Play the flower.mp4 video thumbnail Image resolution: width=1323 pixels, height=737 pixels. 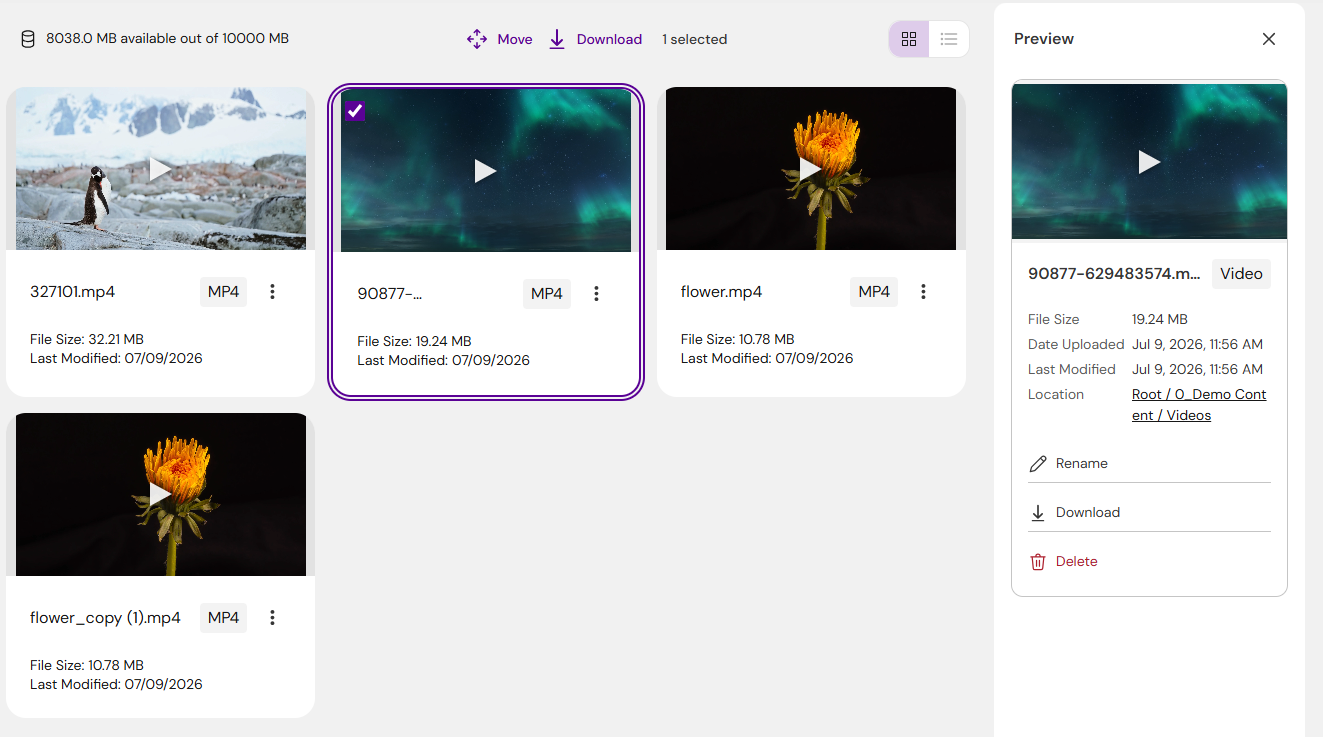pos(811,169)
